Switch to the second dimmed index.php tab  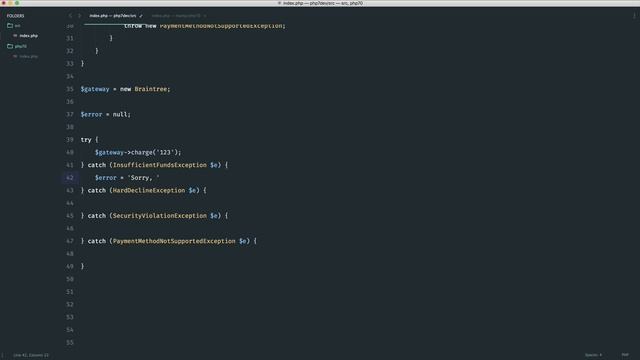(x=176, y=16)
